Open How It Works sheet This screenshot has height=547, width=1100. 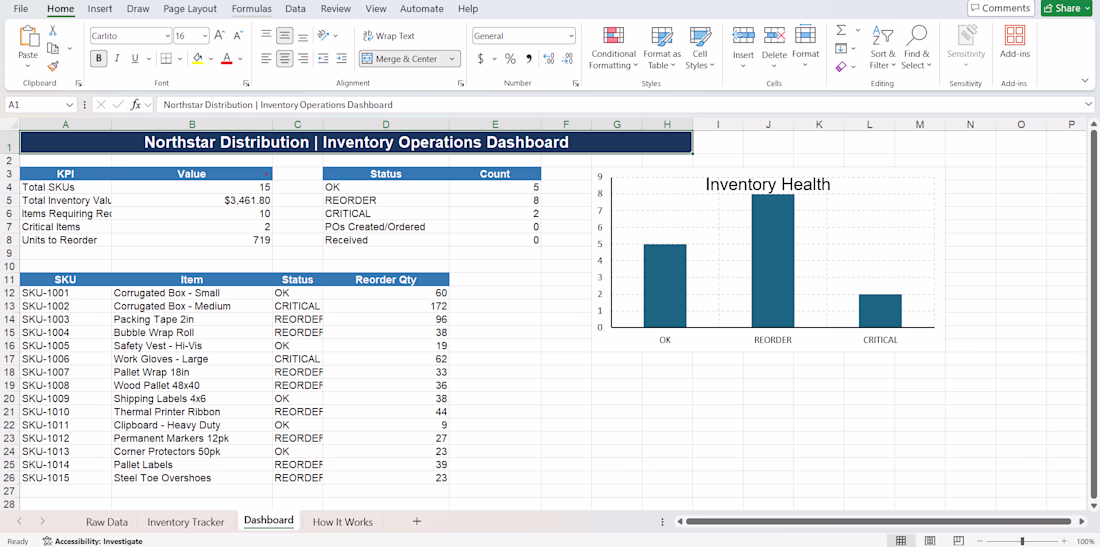[x=342, y=522]
